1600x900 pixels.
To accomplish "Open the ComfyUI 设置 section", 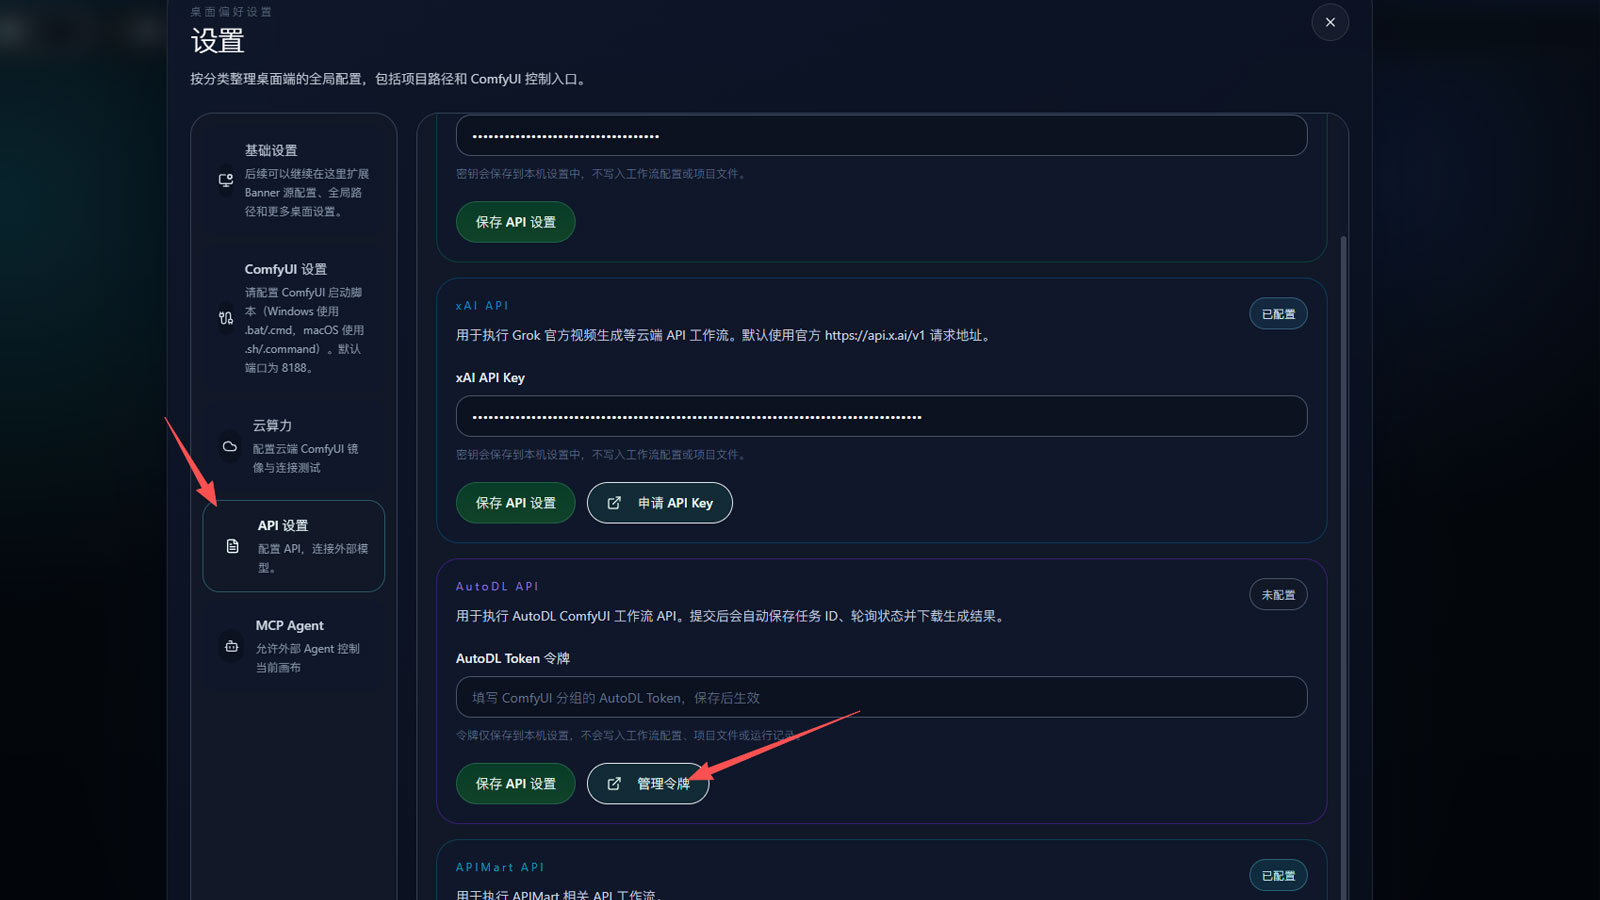I will (x=294, y=318).
